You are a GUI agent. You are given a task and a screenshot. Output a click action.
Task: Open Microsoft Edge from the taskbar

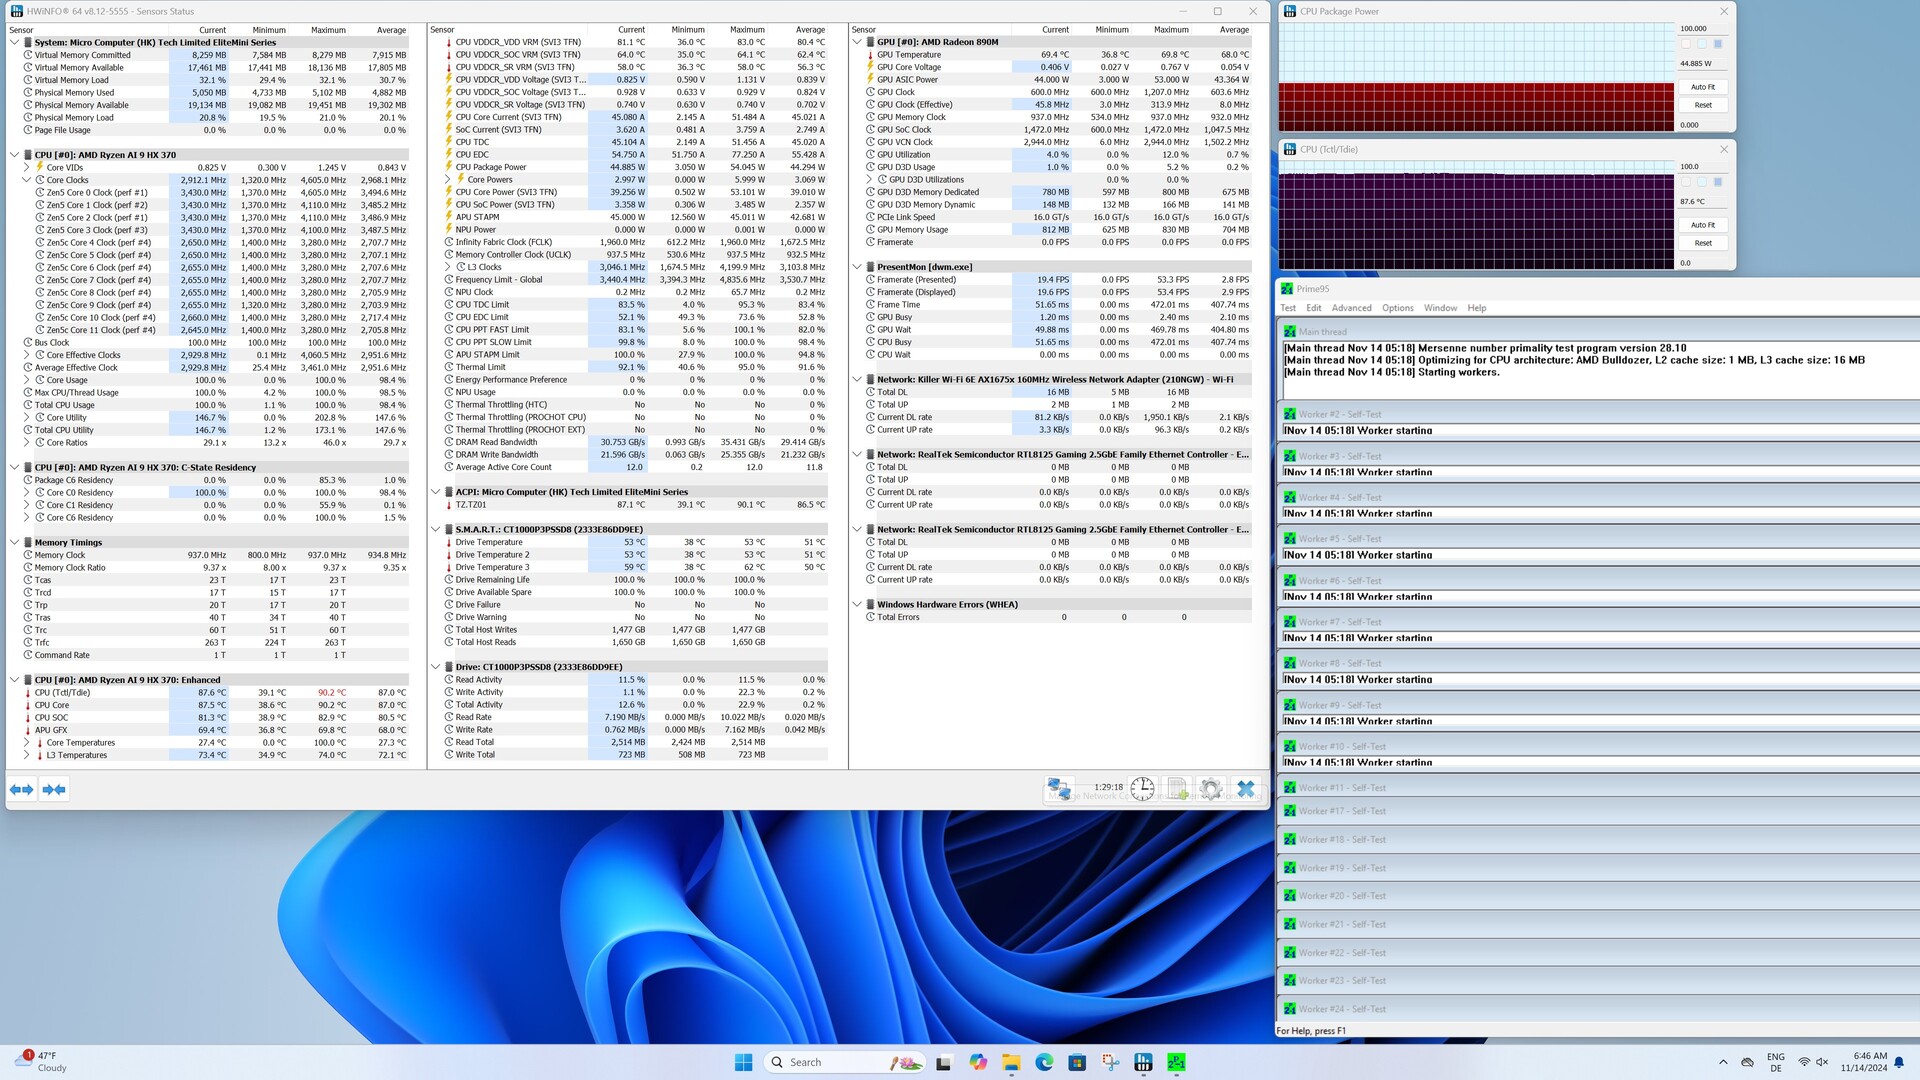pyautogui.click(x=1044, y=1062)
